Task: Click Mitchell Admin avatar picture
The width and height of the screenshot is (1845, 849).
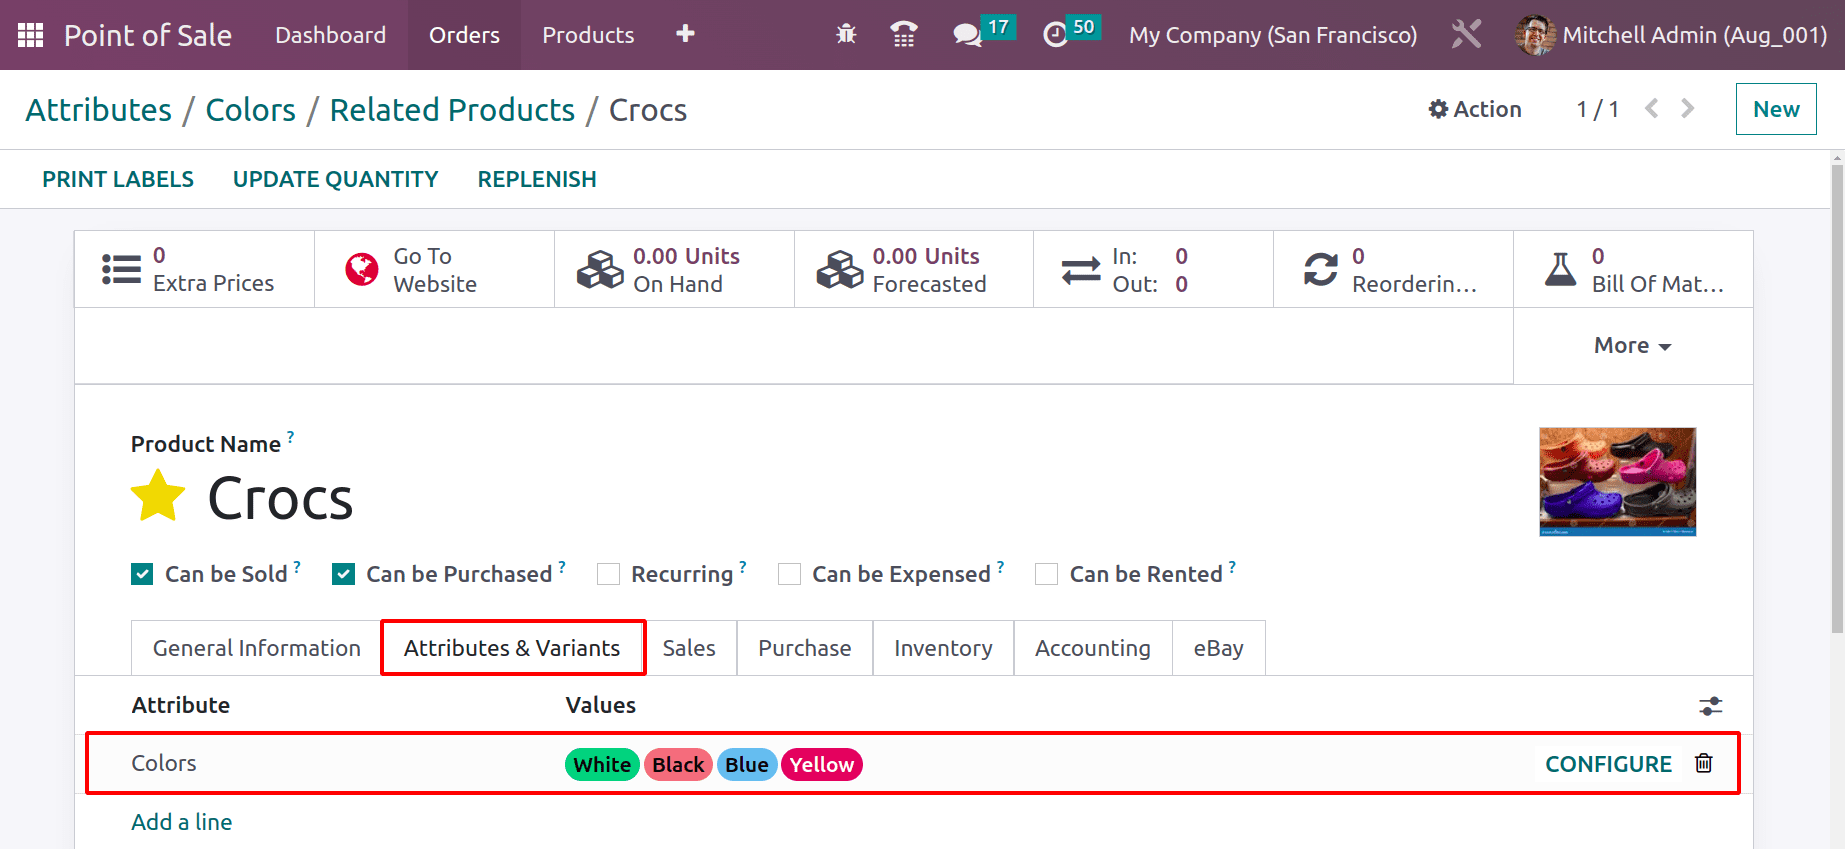Action: point(1535,35)
